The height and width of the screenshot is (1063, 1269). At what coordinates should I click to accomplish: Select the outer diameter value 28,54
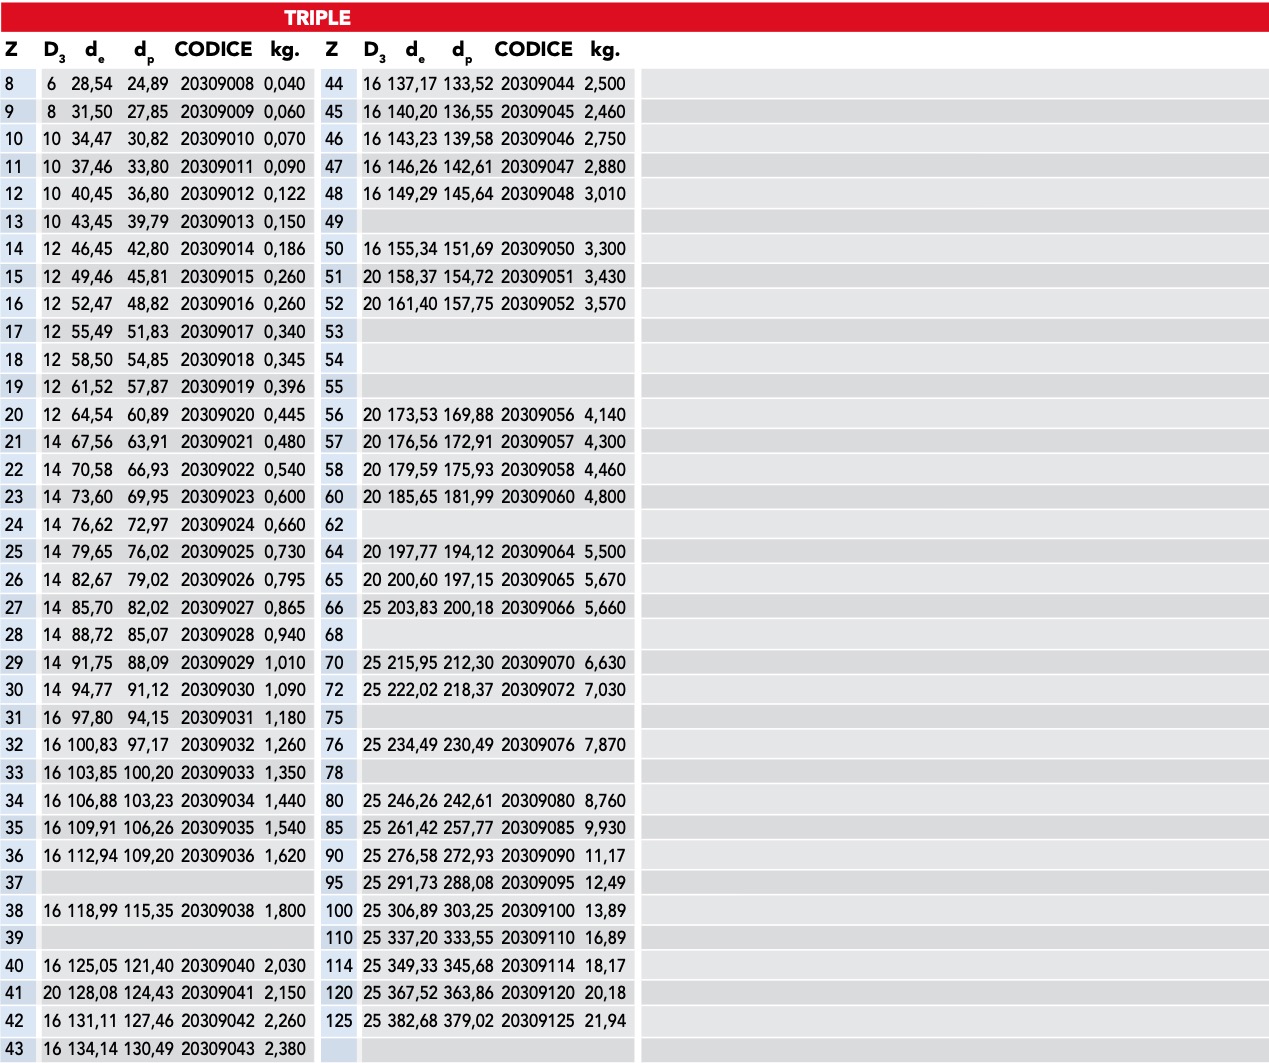[92, 84]
